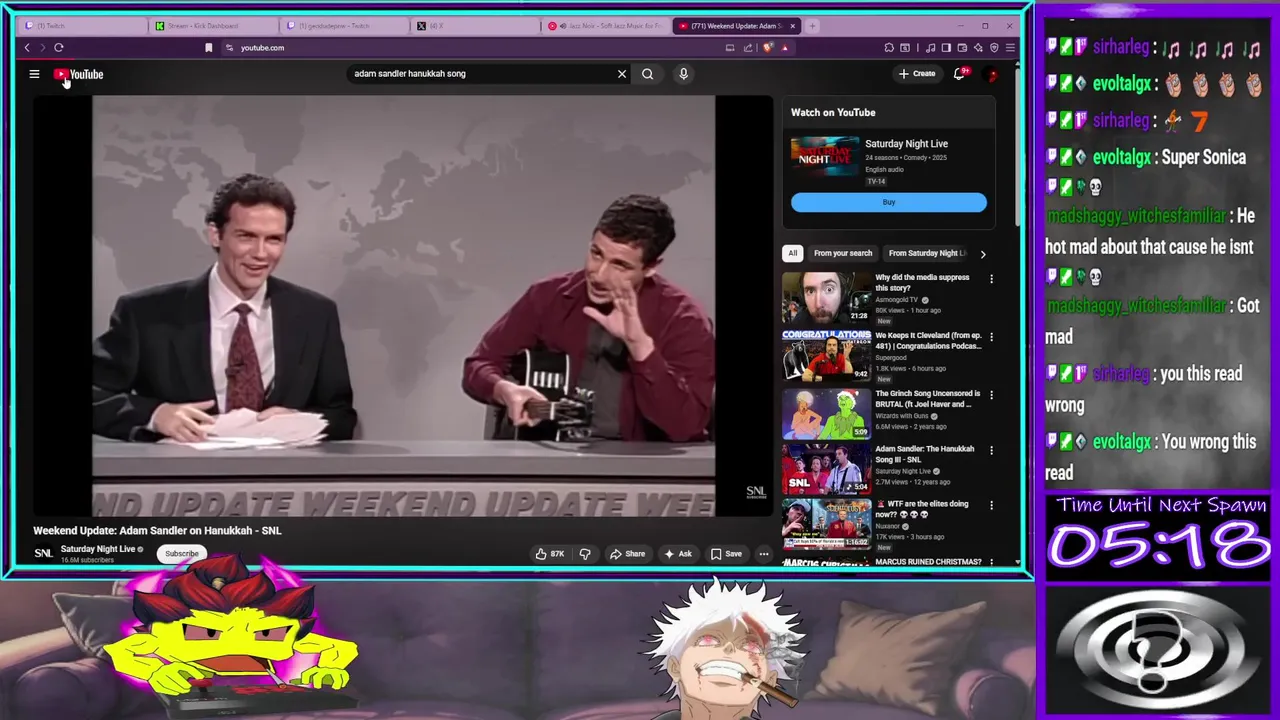Click the video player showing Weekend Update

(x=404, y=306)
